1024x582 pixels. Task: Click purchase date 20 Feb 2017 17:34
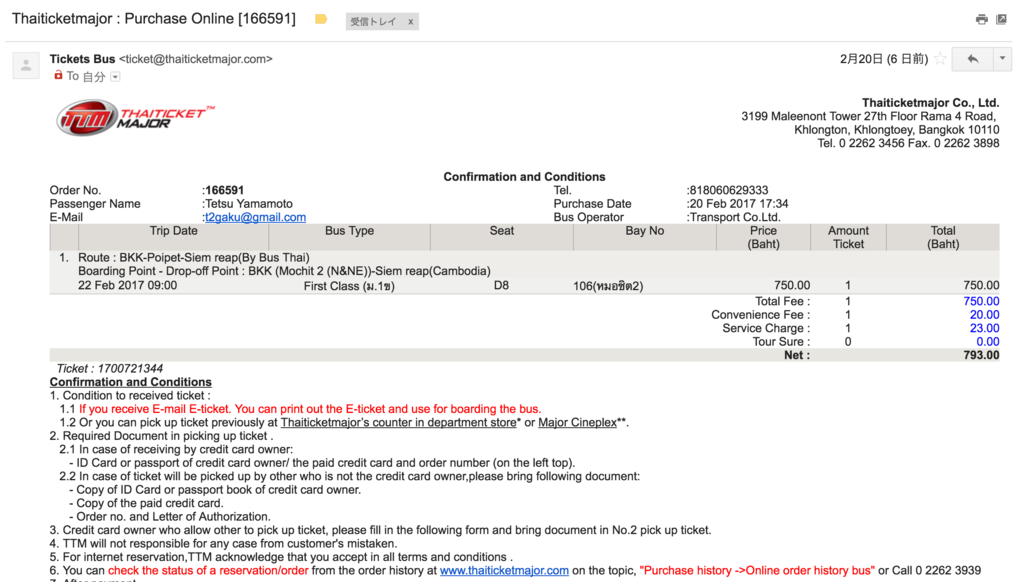click(739, 204)
